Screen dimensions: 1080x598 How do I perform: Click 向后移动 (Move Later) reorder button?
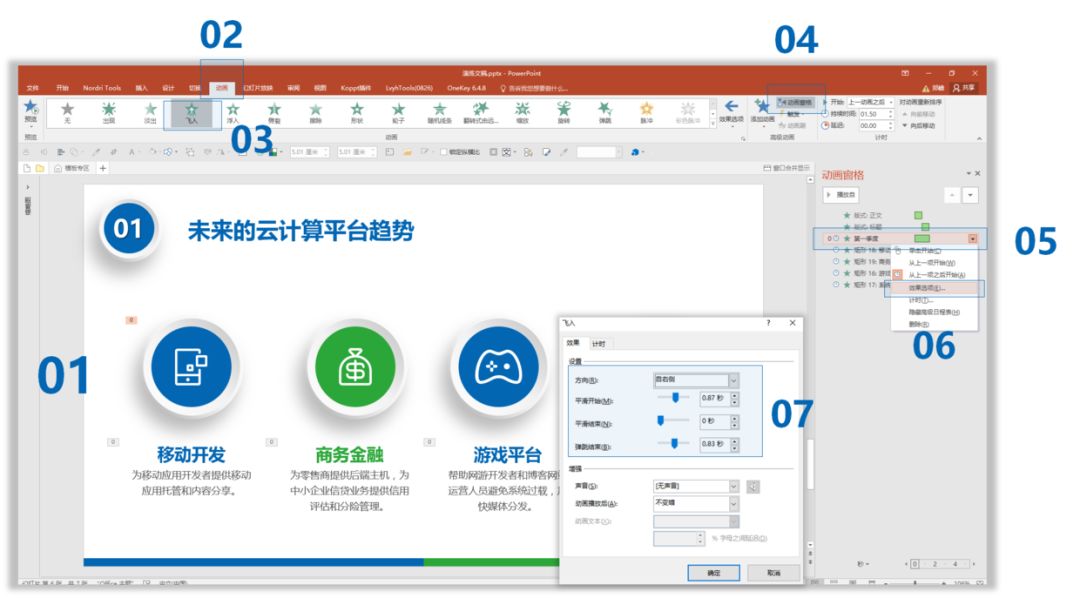920,126
